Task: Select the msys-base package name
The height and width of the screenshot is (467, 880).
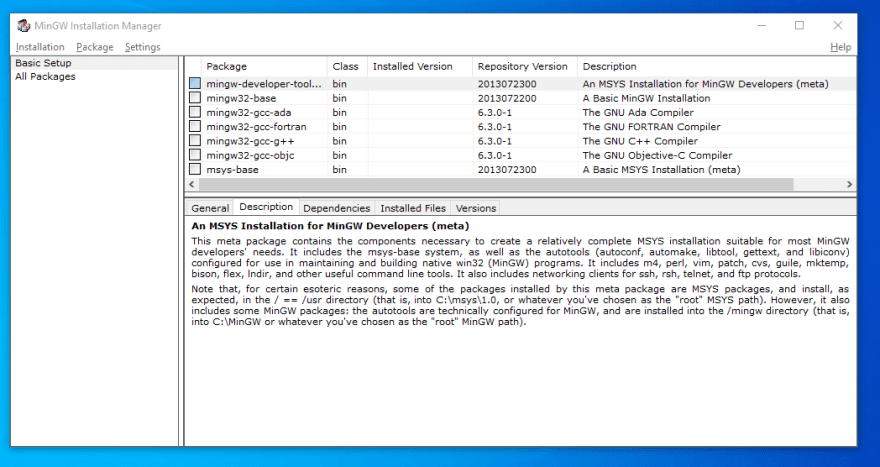Action: tap(232, 170)
